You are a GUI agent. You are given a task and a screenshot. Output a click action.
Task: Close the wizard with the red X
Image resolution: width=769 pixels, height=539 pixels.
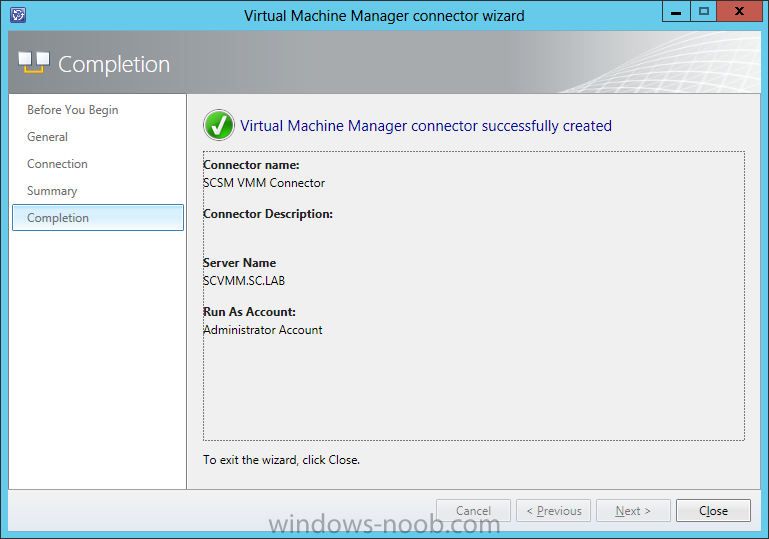pyautogui.click(x=740, y=11)
